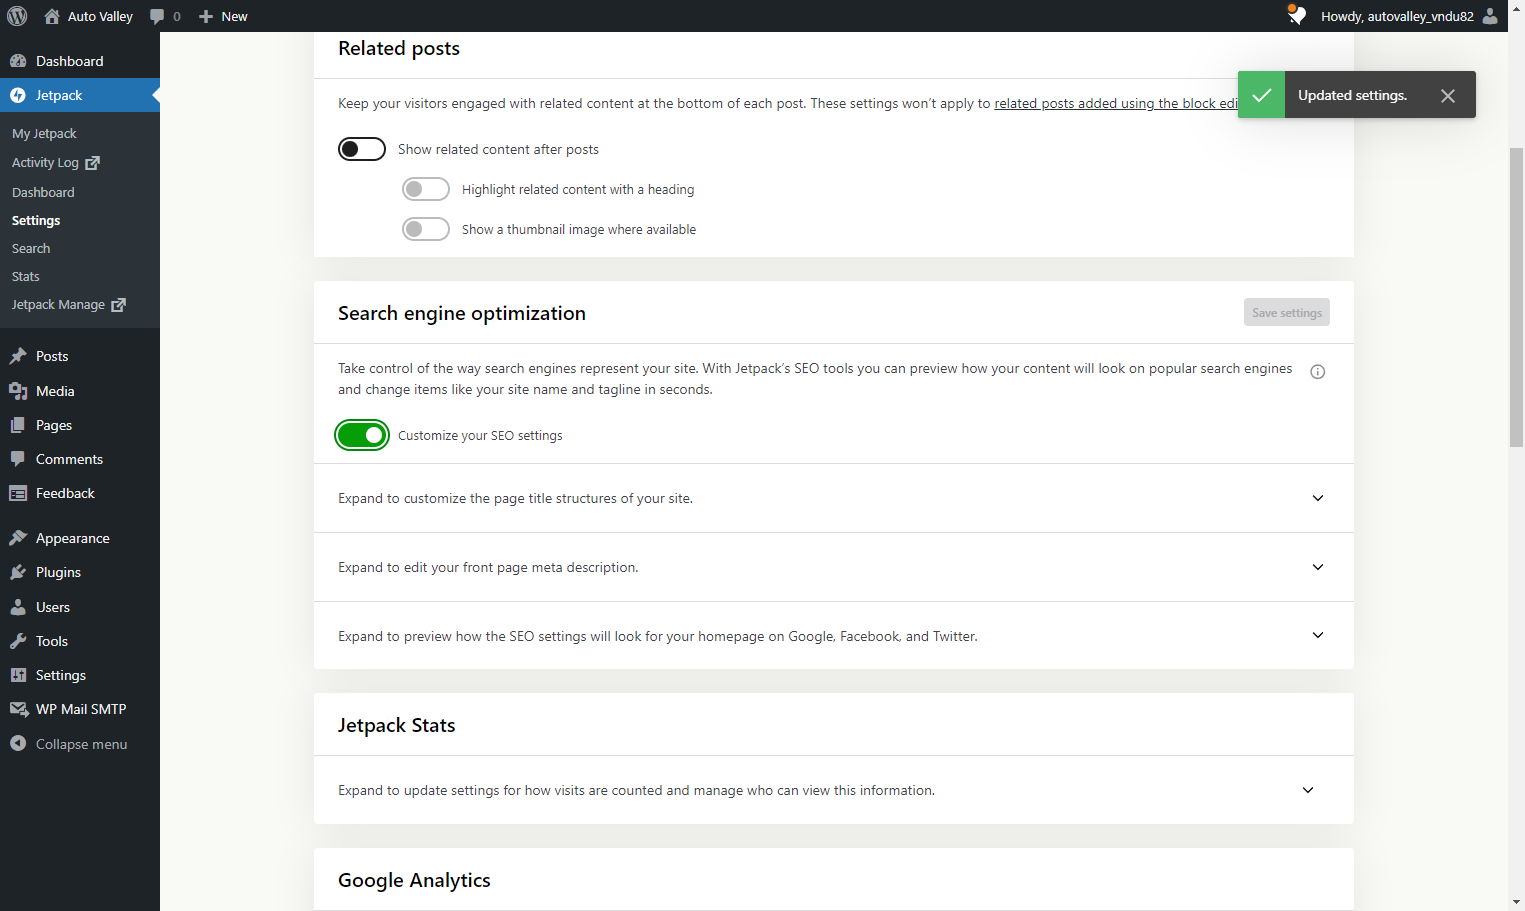Click the user avatar icon
The image size is (1525, 911).
click(x=1490, y=16)
